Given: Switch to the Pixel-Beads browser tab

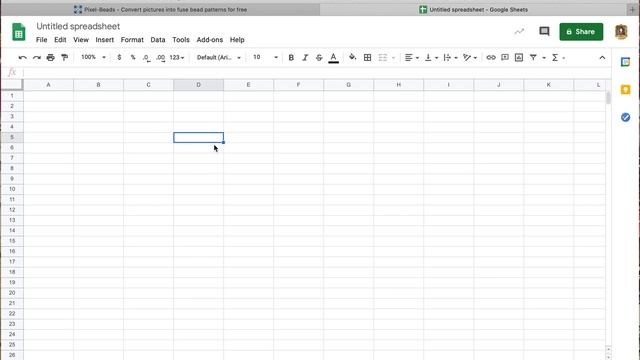Looking at the screenshot, I should [160, 9].
